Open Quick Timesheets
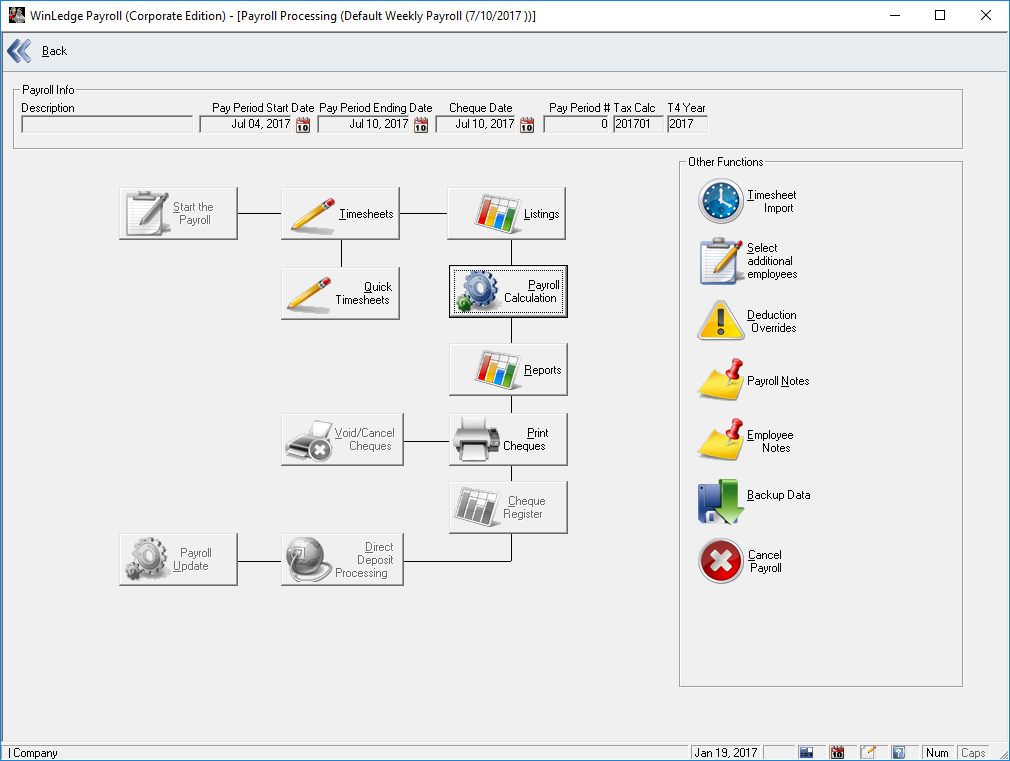 click(x=340, y=292)
